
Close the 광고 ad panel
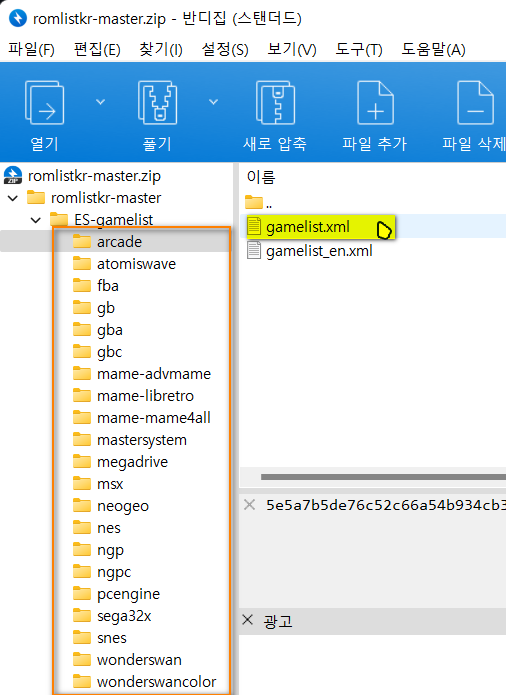(248, 620)
